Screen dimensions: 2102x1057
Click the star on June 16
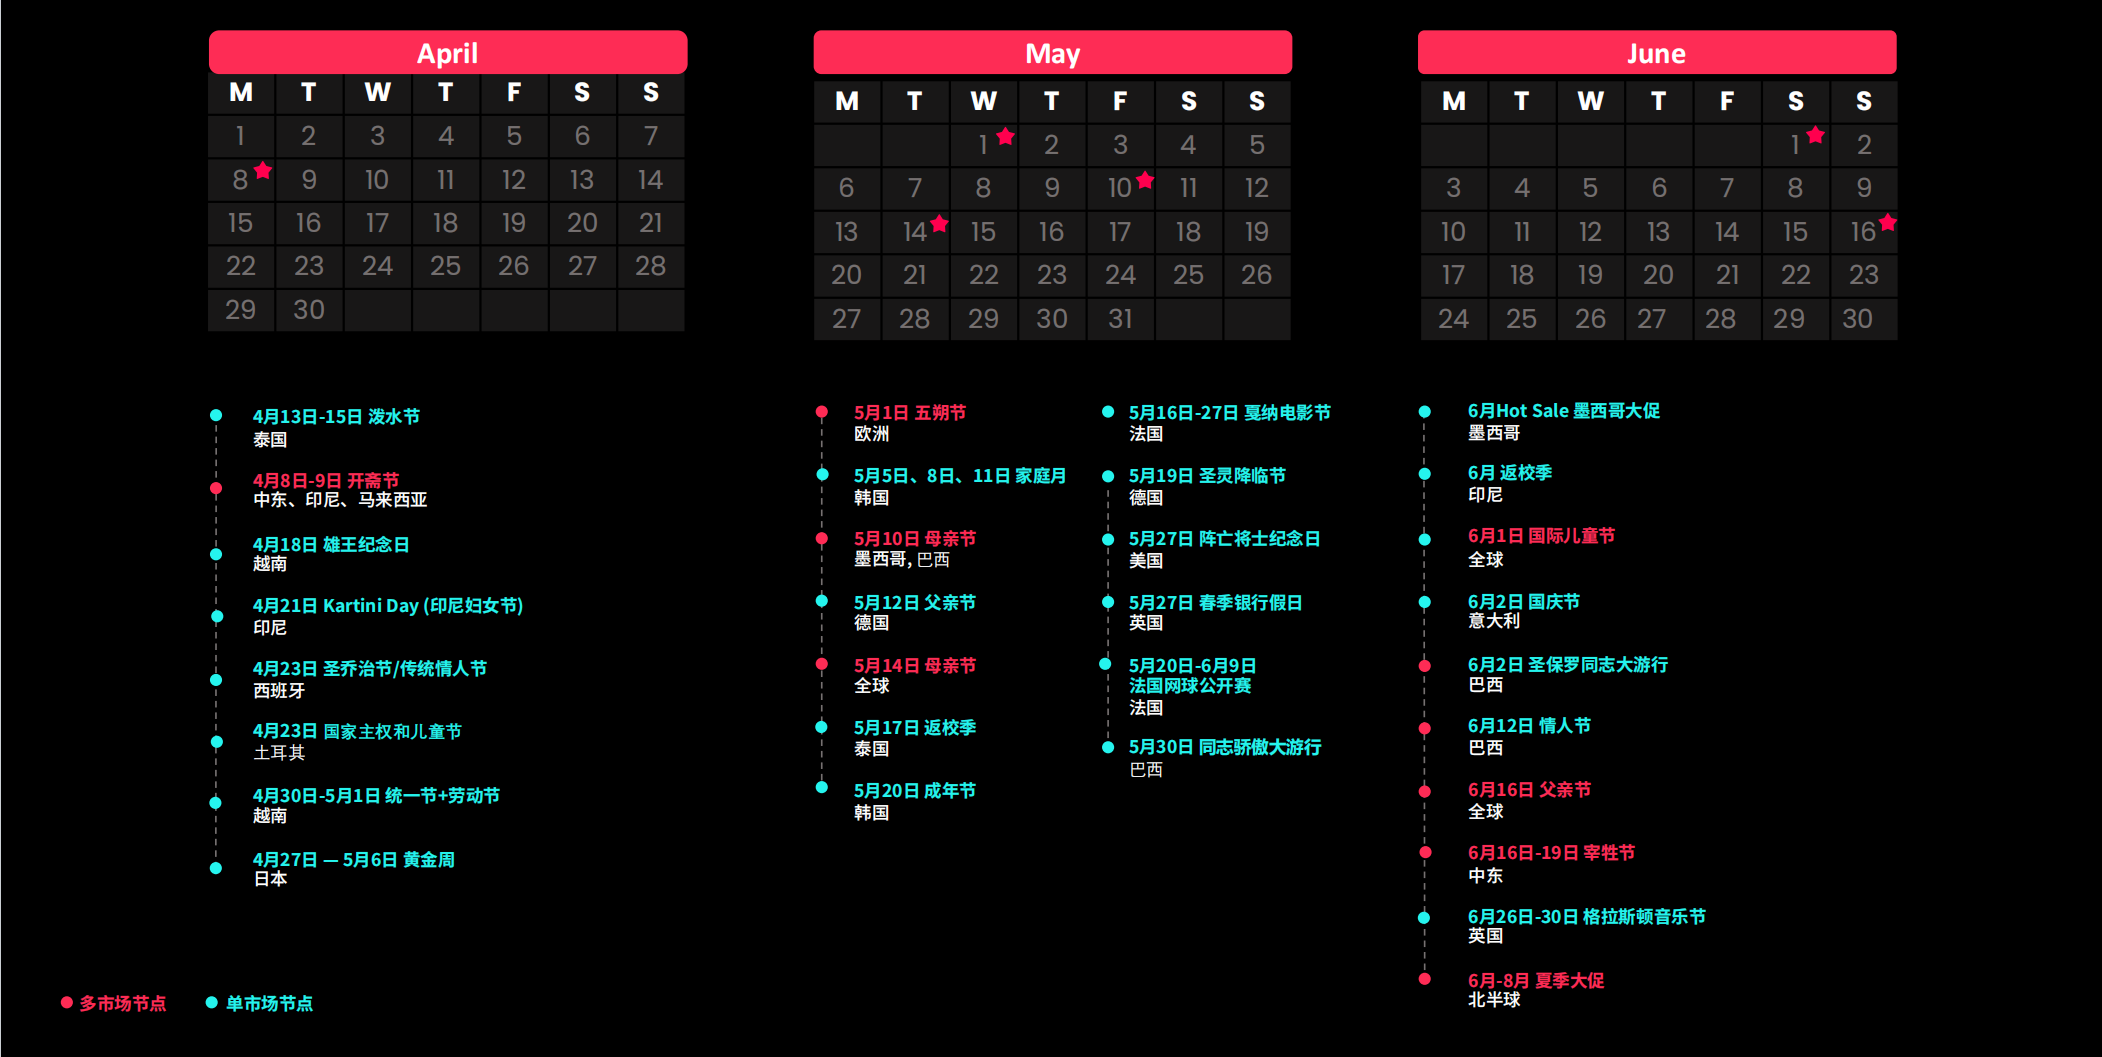1887,222
